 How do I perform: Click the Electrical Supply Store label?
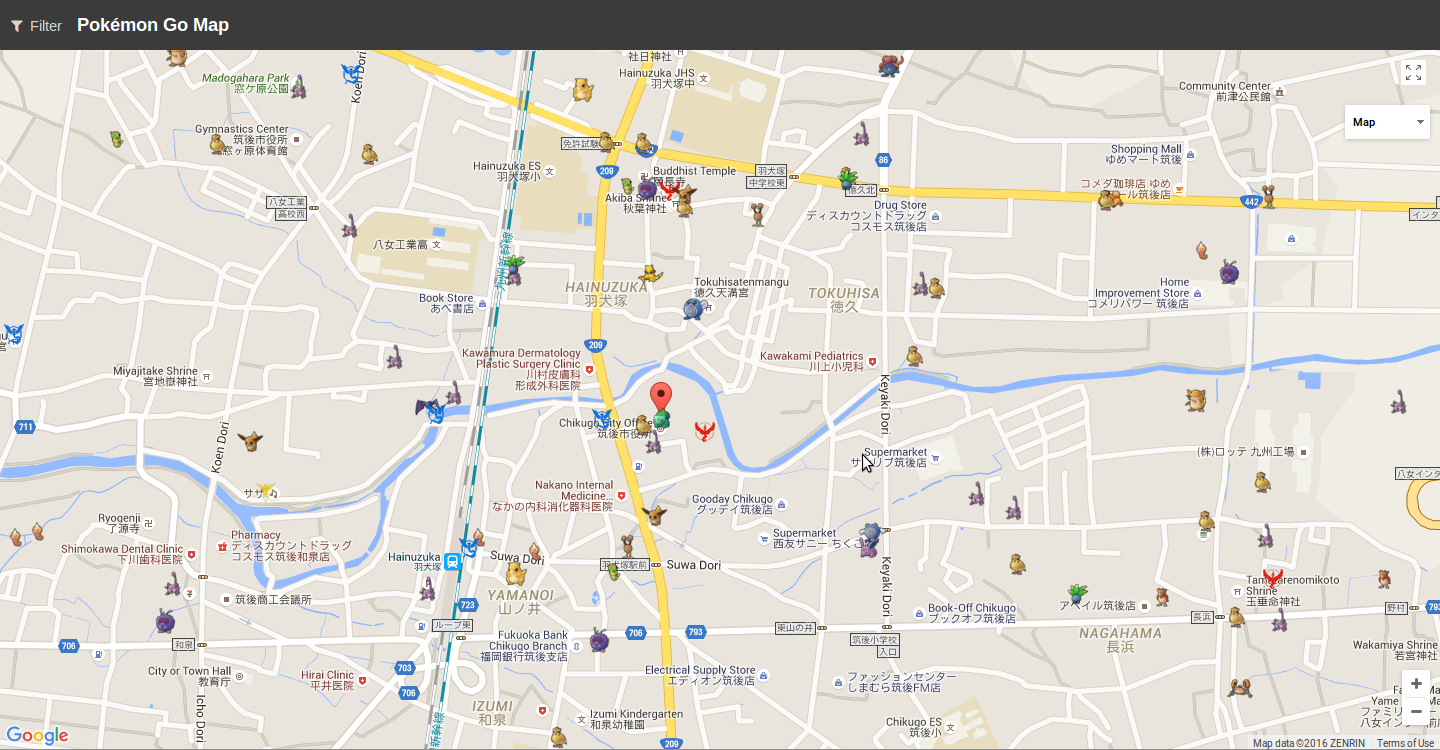pyautogui.click(x=700, y=675)
